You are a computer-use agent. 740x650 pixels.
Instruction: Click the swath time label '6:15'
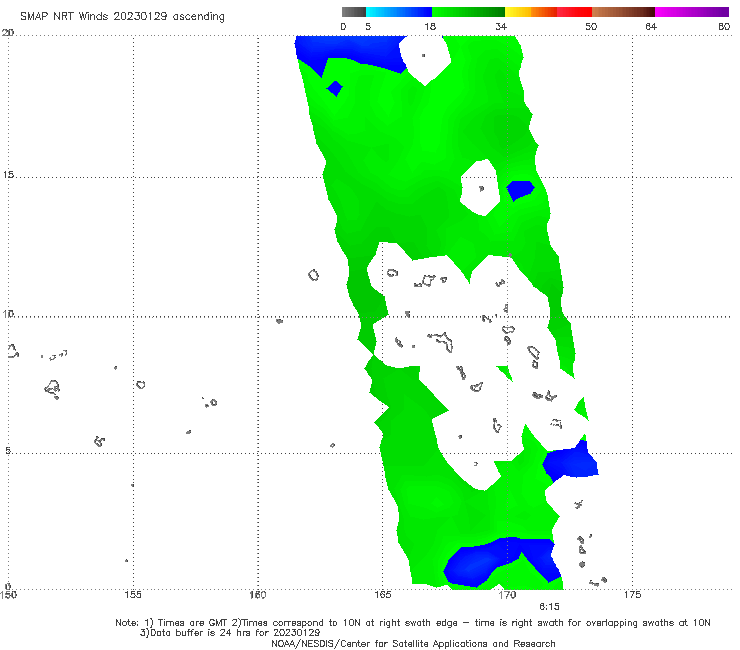(x=549, y=607)
